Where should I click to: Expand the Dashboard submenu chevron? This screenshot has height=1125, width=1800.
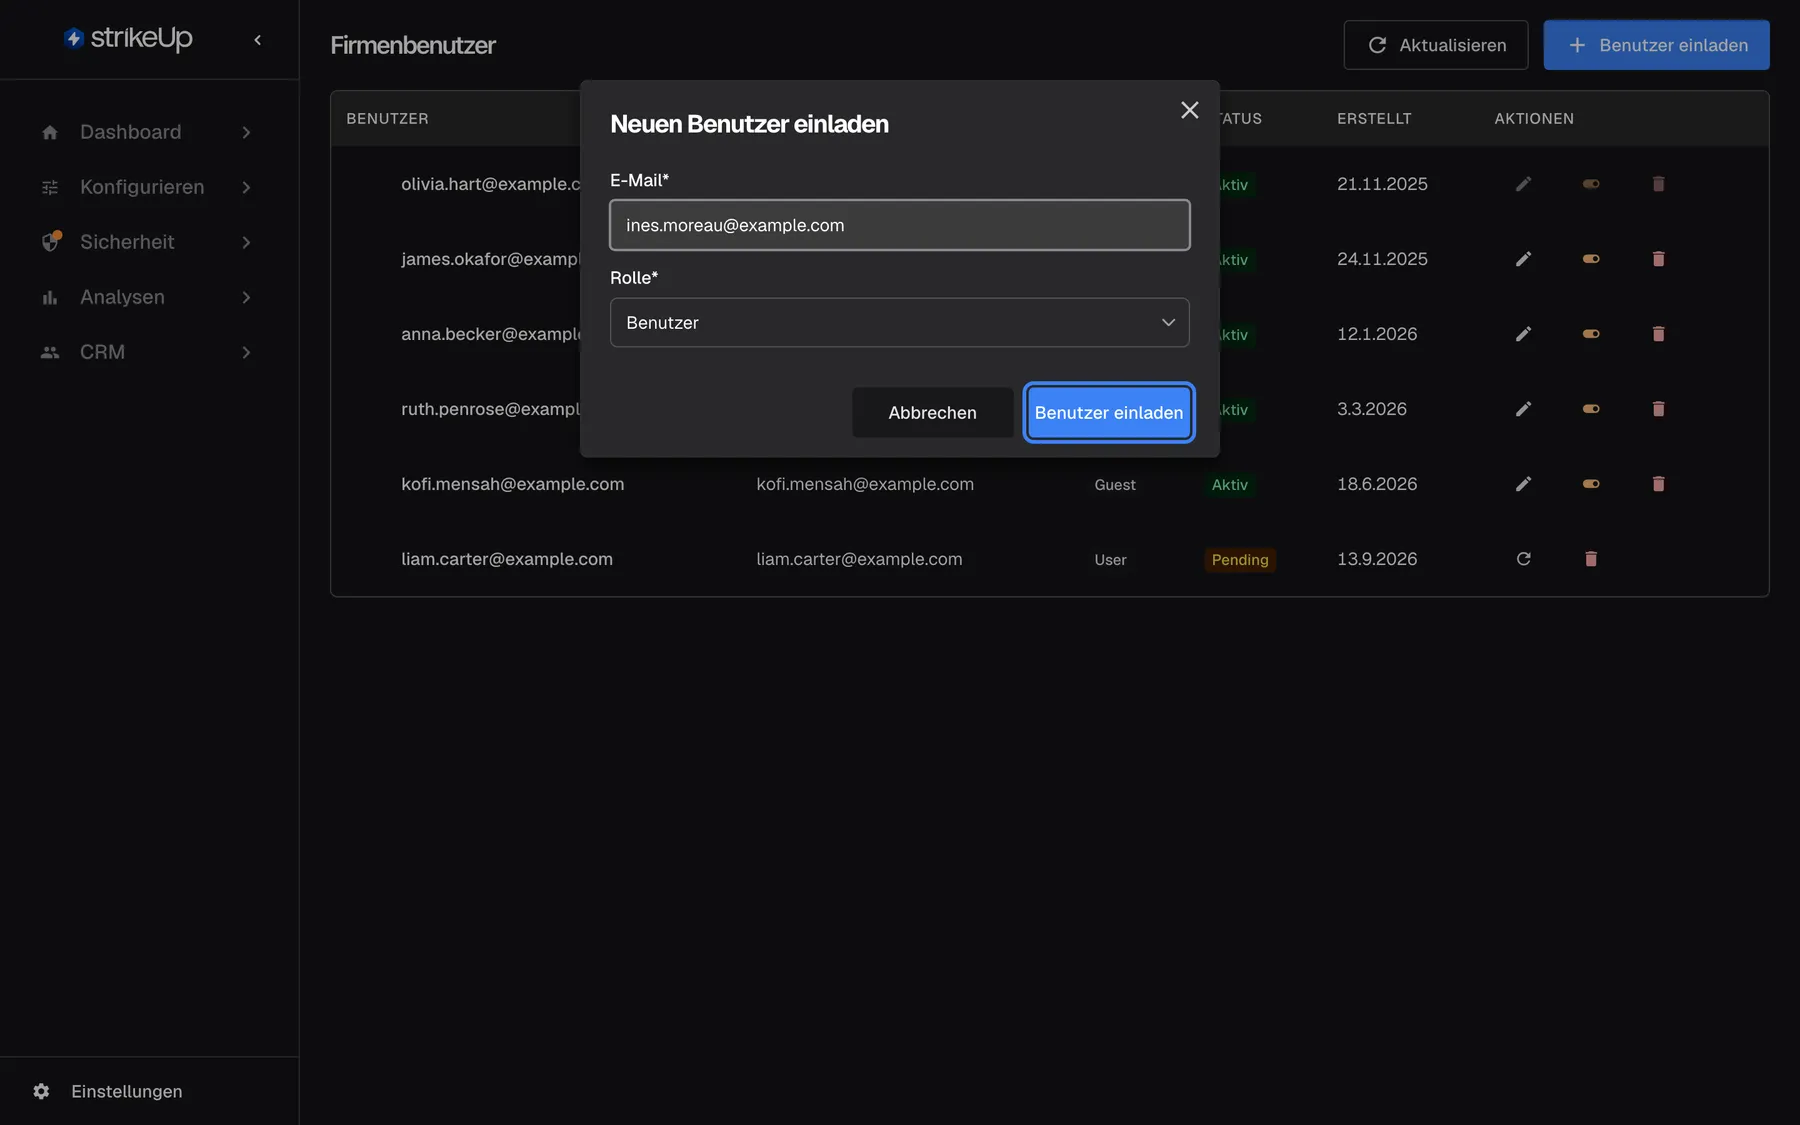[x=246, y=132]
